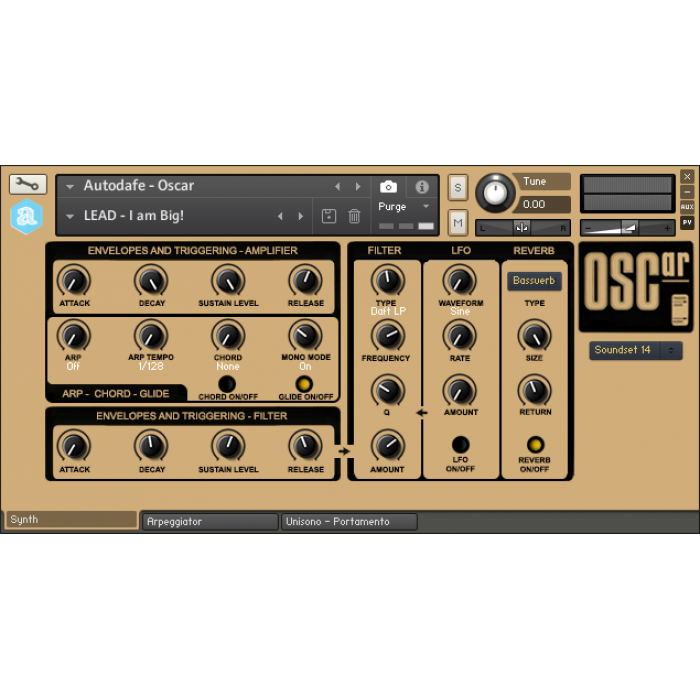Click the AUX button on right edge
Screen dimensions: 700x700
coord(687,207)
